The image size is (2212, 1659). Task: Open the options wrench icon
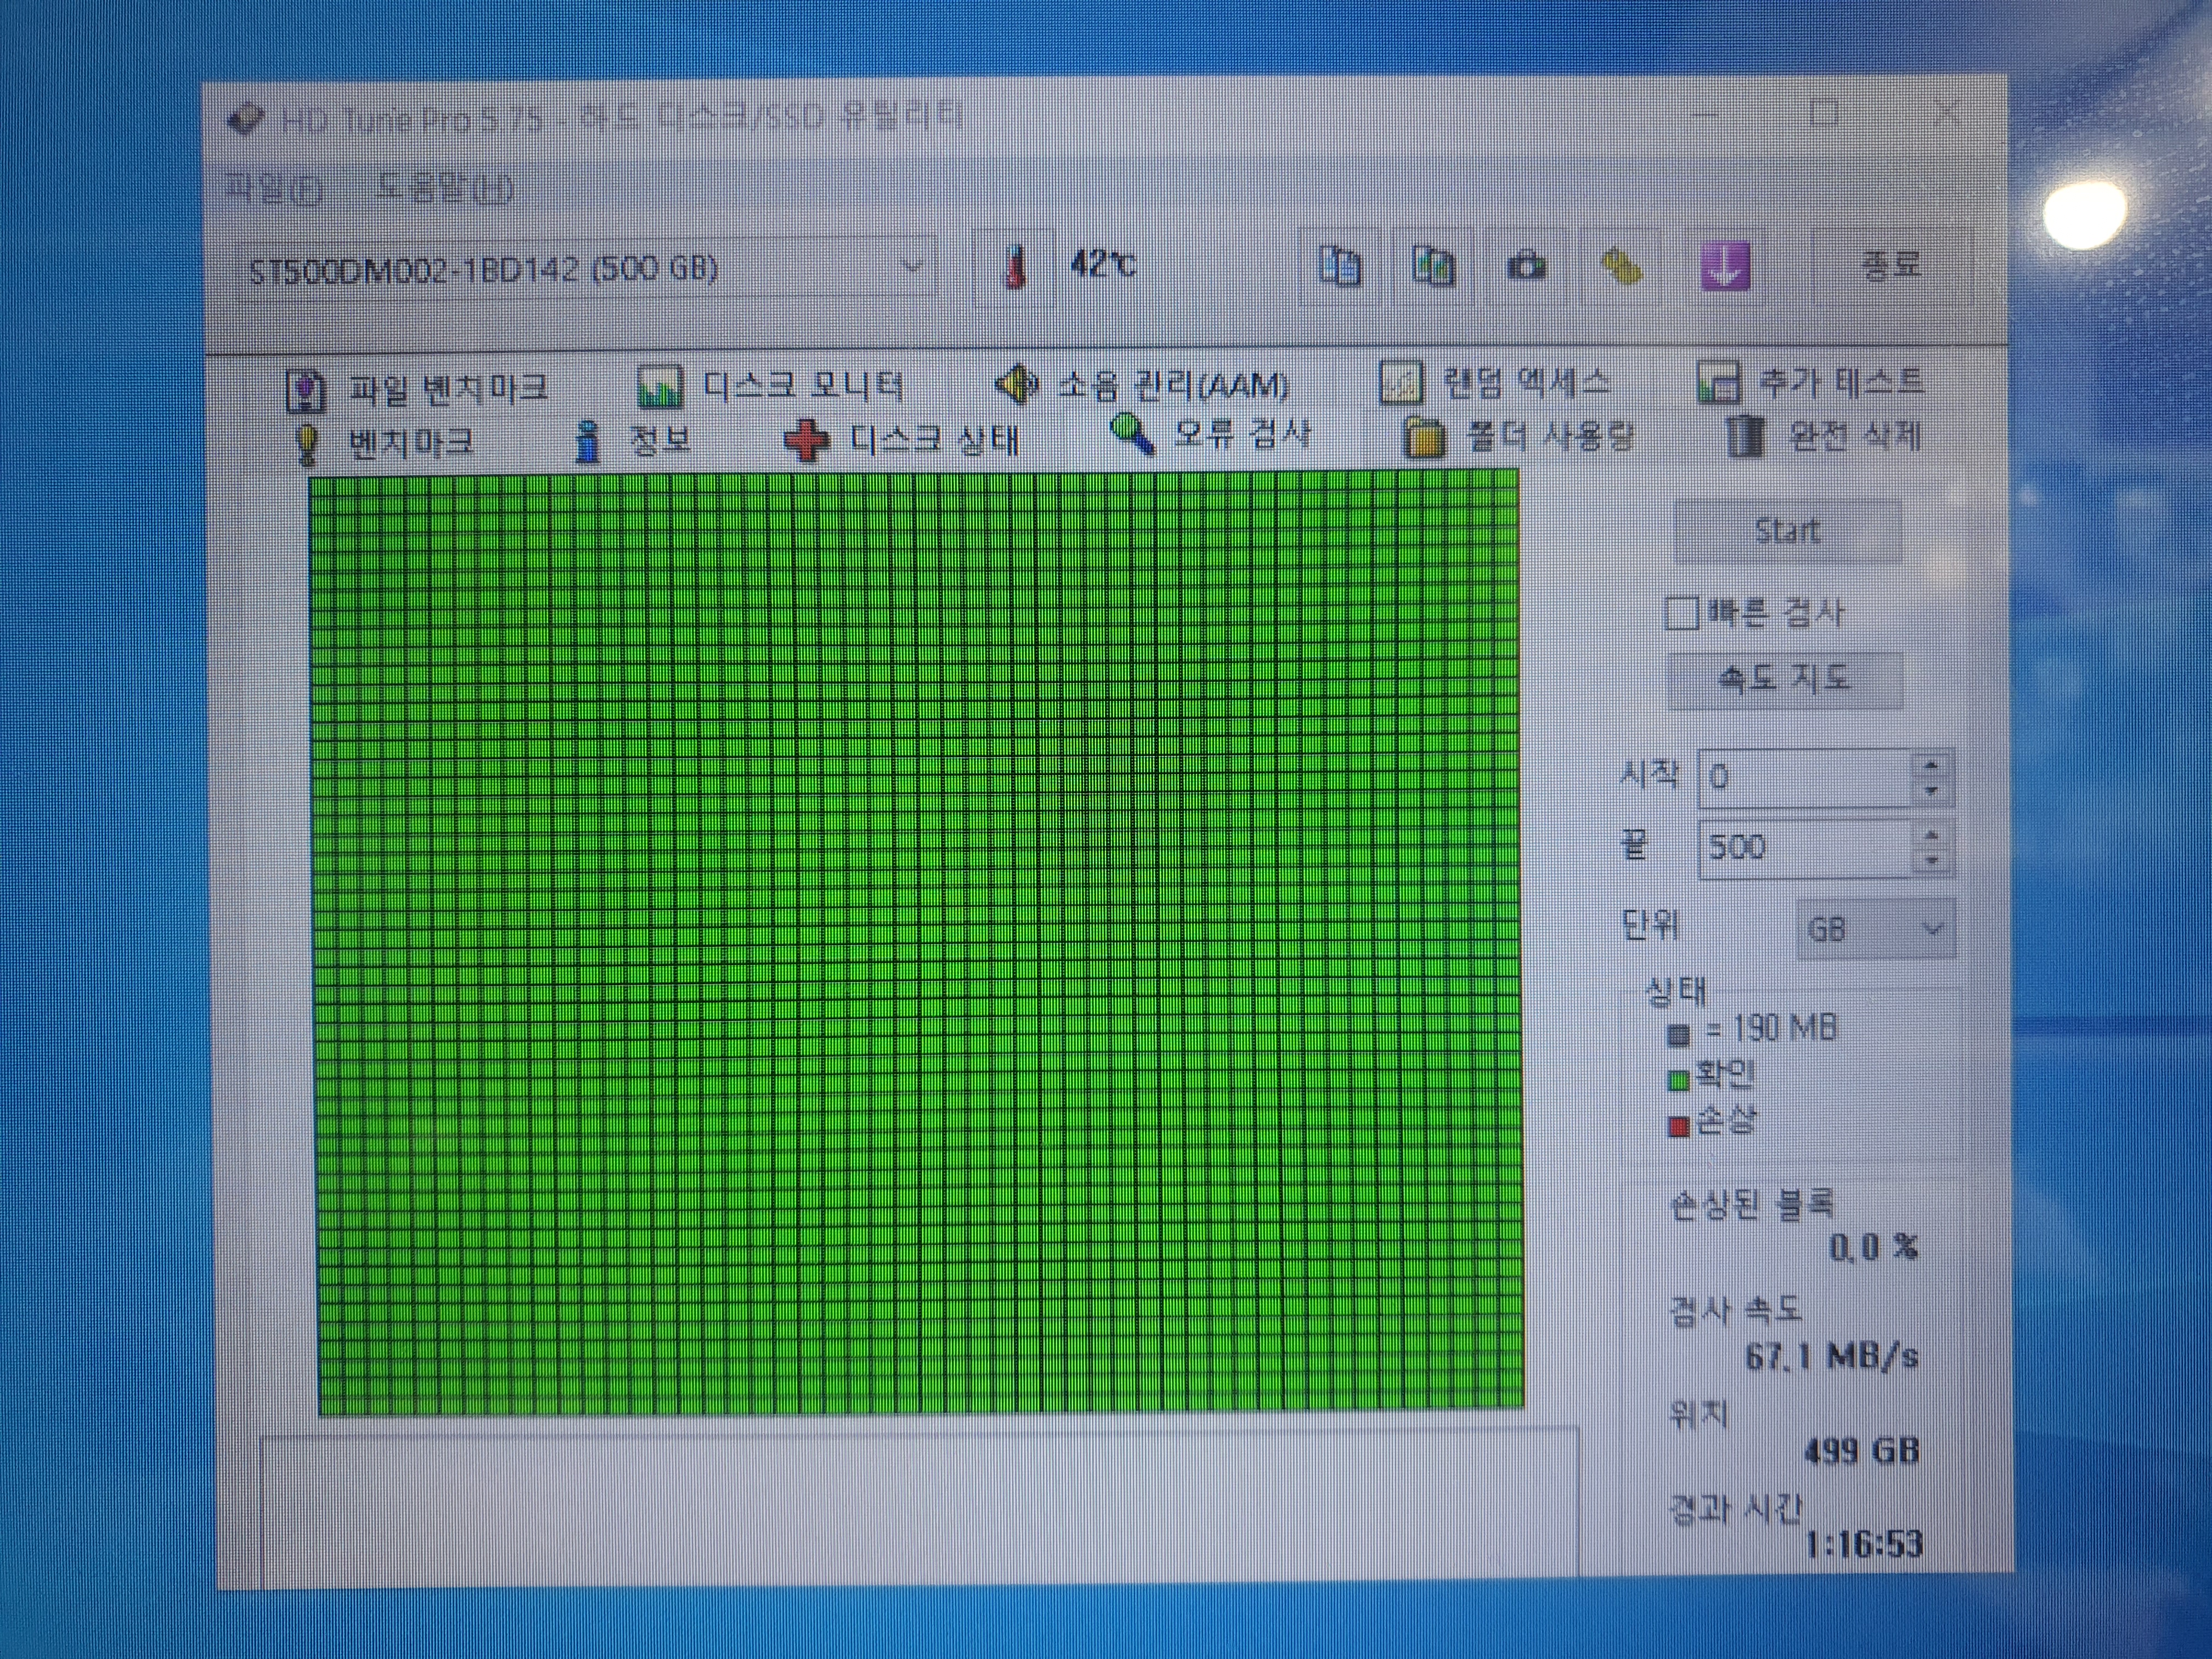1621,266
